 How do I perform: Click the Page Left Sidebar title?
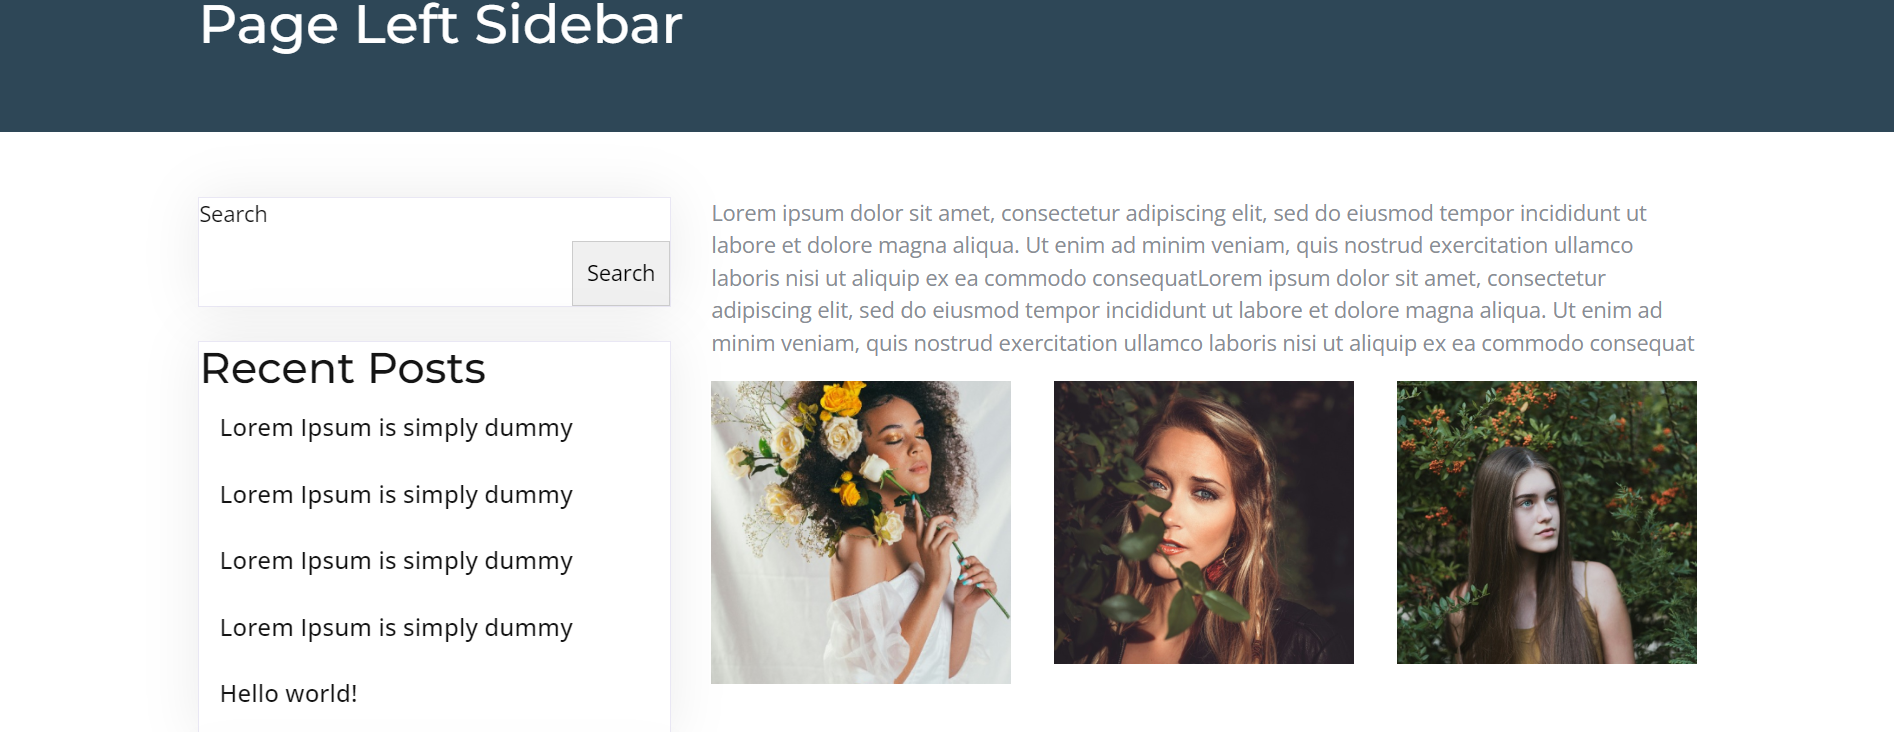click(441, 25)
